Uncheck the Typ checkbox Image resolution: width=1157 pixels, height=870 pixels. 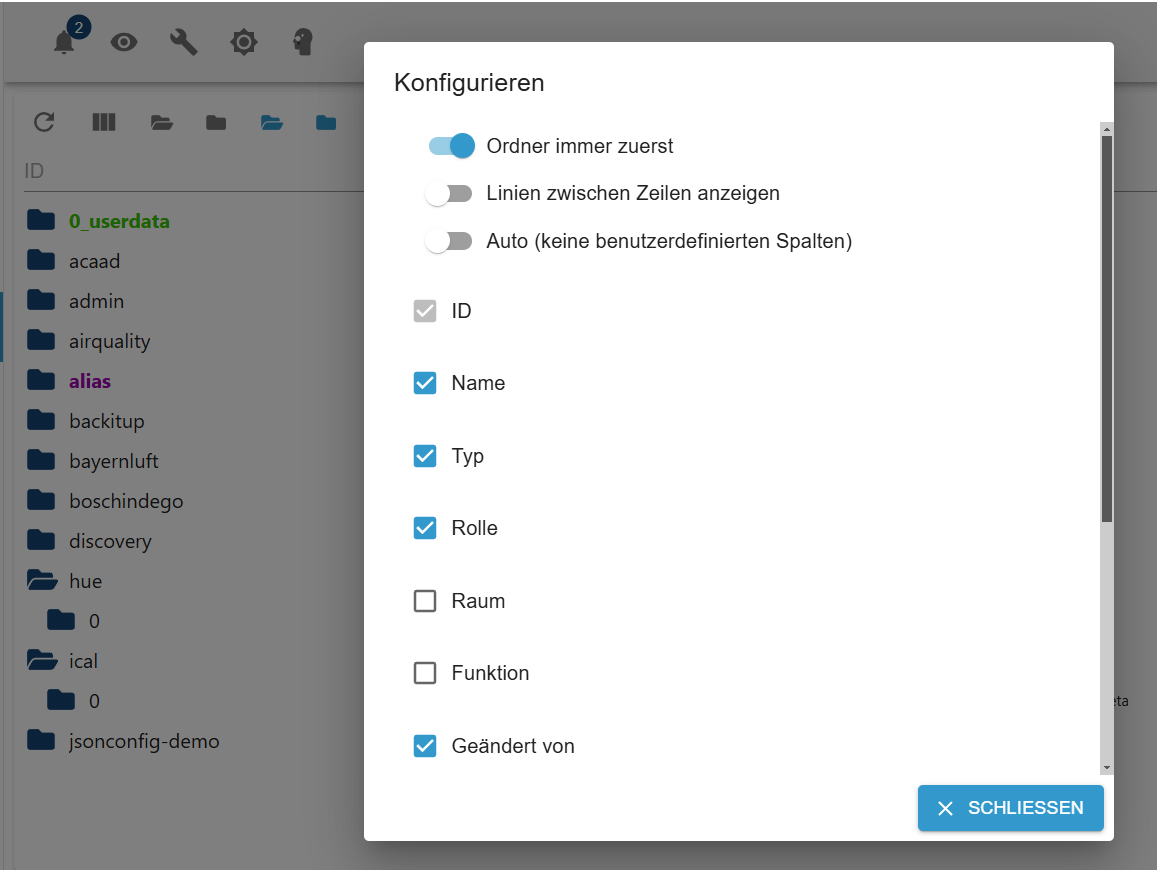(425, 456)
